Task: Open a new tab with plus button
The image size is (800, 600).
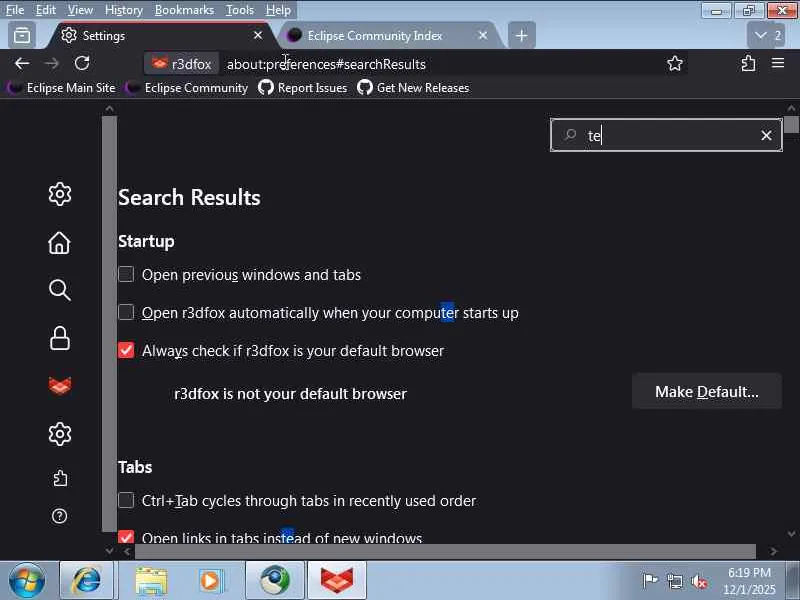Action: click(x=521, y=36)
